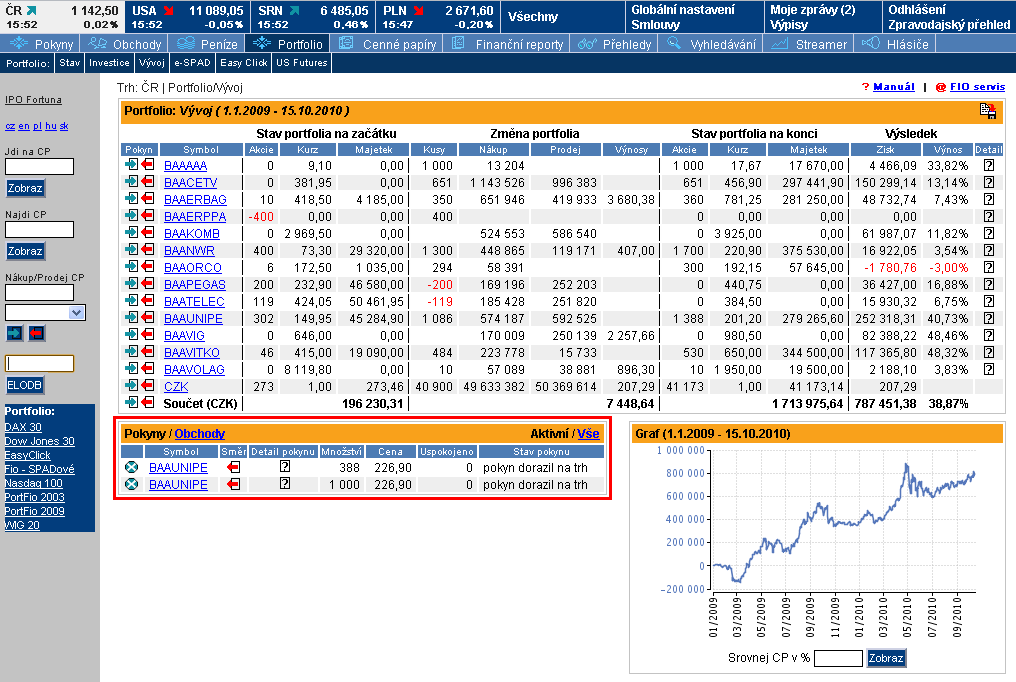Open the Obchody main menu
Screen dimensions: 1016x682
tap(124, 44)
